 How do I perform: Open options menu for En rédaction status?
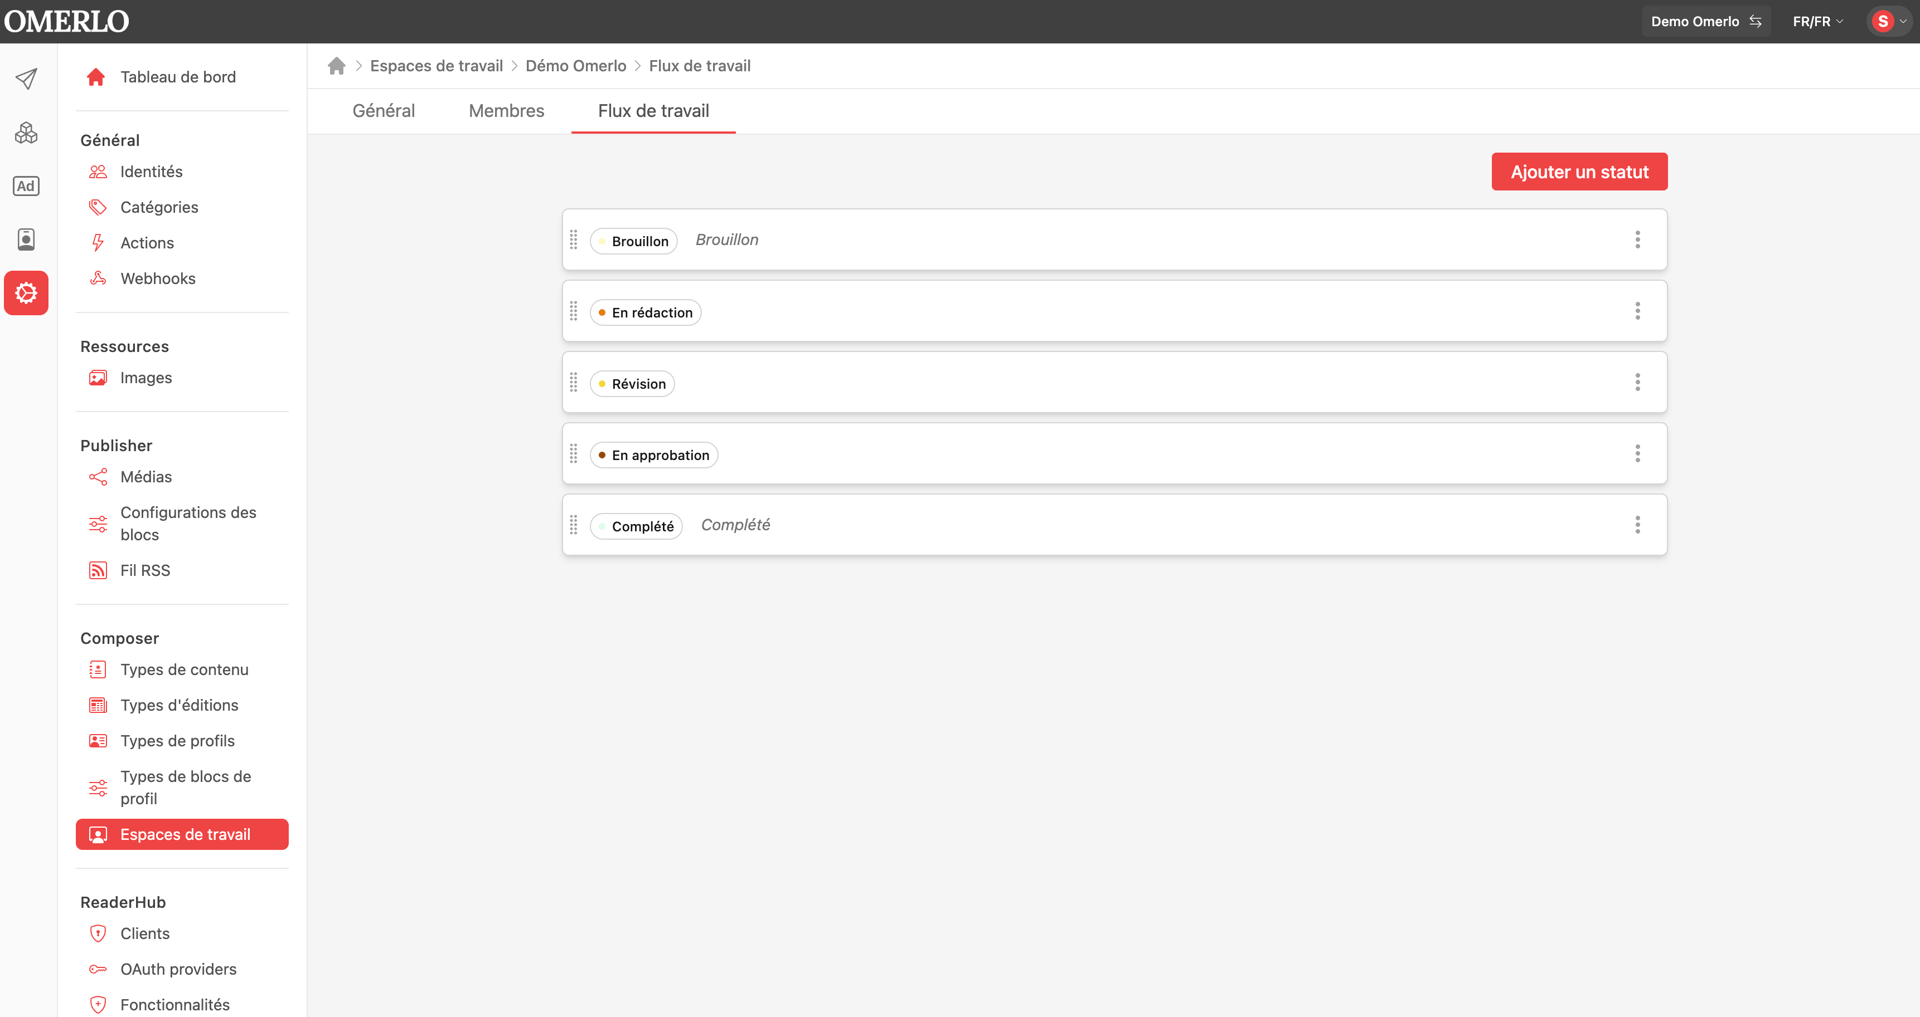(1637, 311)
